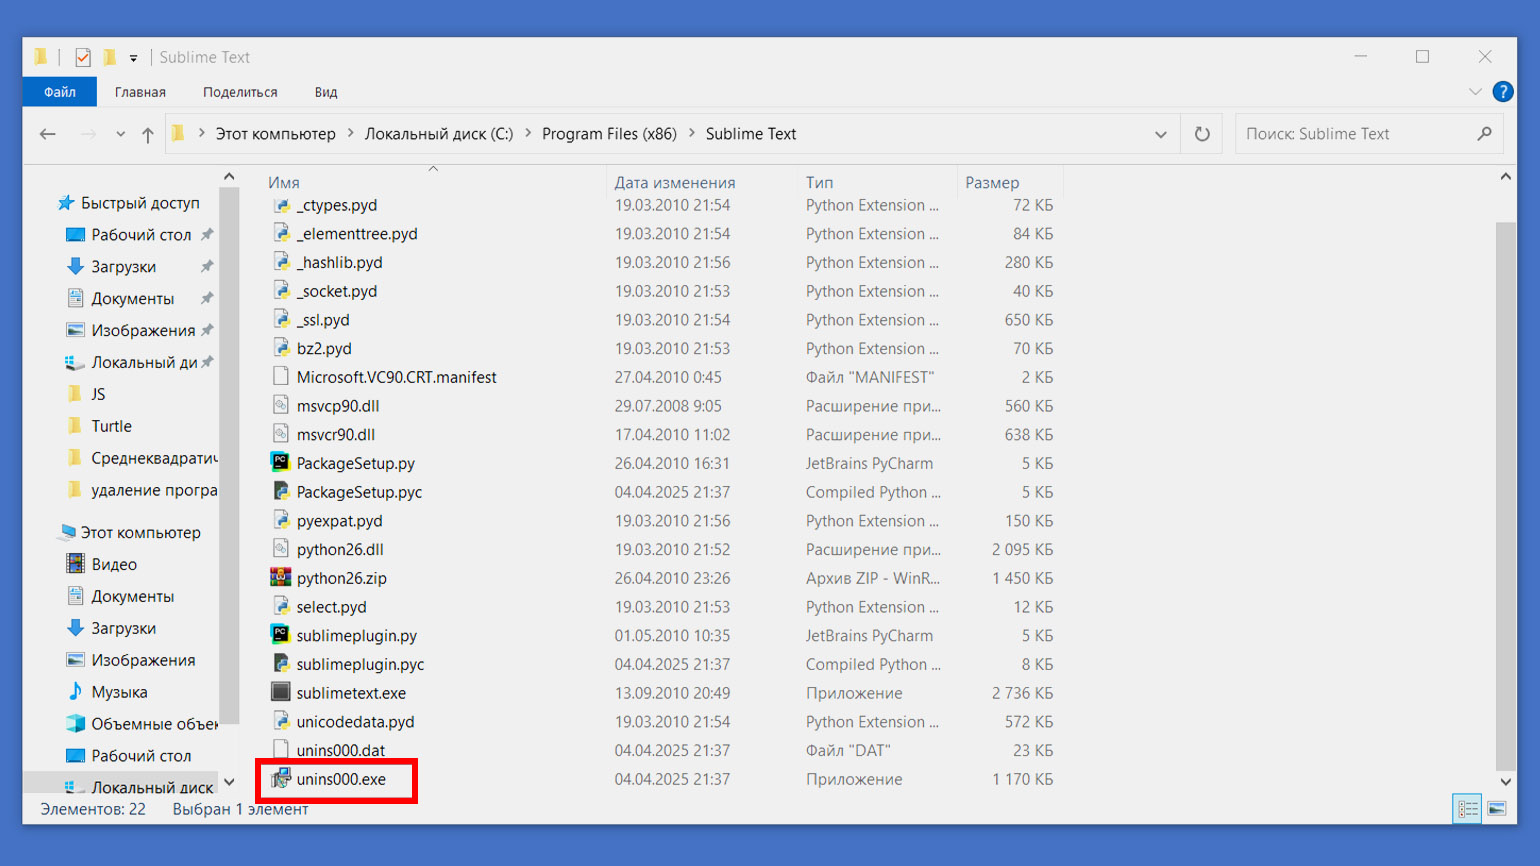Click the PackageSetup.pyc compiled file icon

pyautogui.click(x=281, y=492)
